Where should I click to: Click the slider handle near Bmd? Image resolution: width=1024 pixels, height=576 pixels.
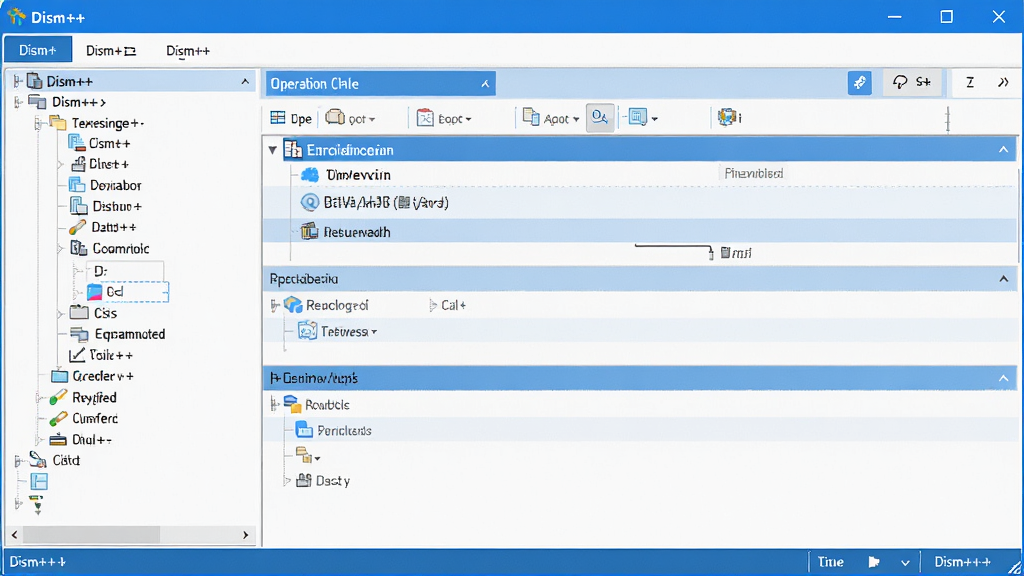pyautogui.click(x=711, y=253)
